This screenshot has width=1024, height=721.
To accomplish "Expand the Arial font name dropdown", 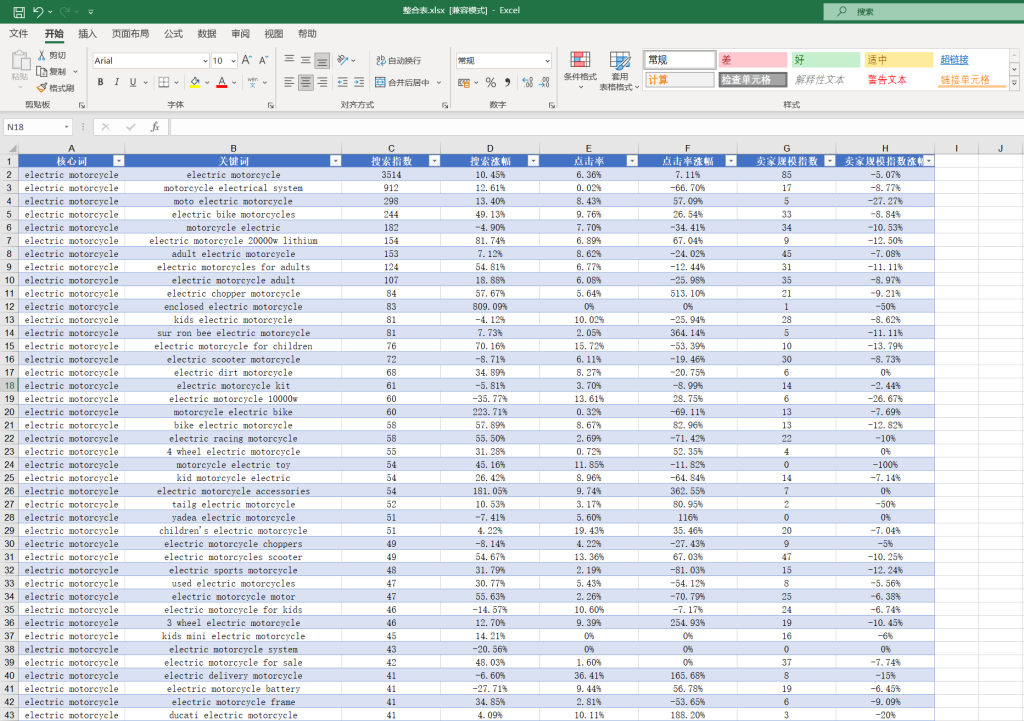I will pyautogui.click(x=204, y=61).
